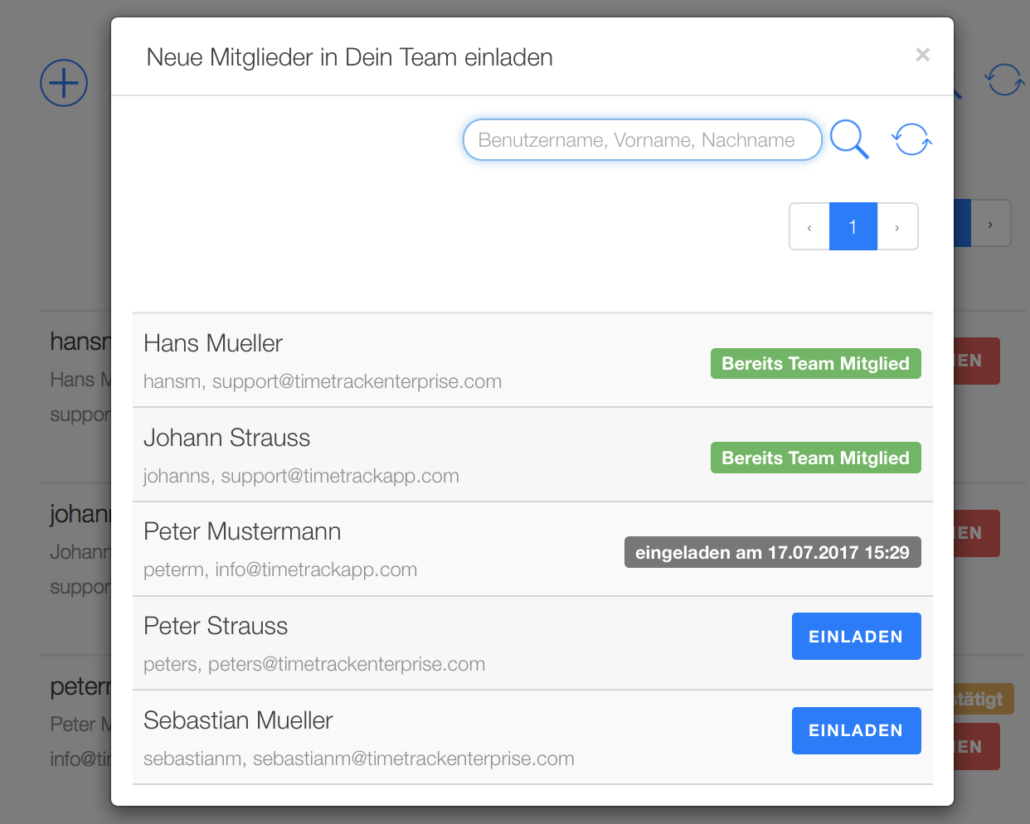Select the Hans Mueller list entry
1030x824 pixels.
coord(532,361)
